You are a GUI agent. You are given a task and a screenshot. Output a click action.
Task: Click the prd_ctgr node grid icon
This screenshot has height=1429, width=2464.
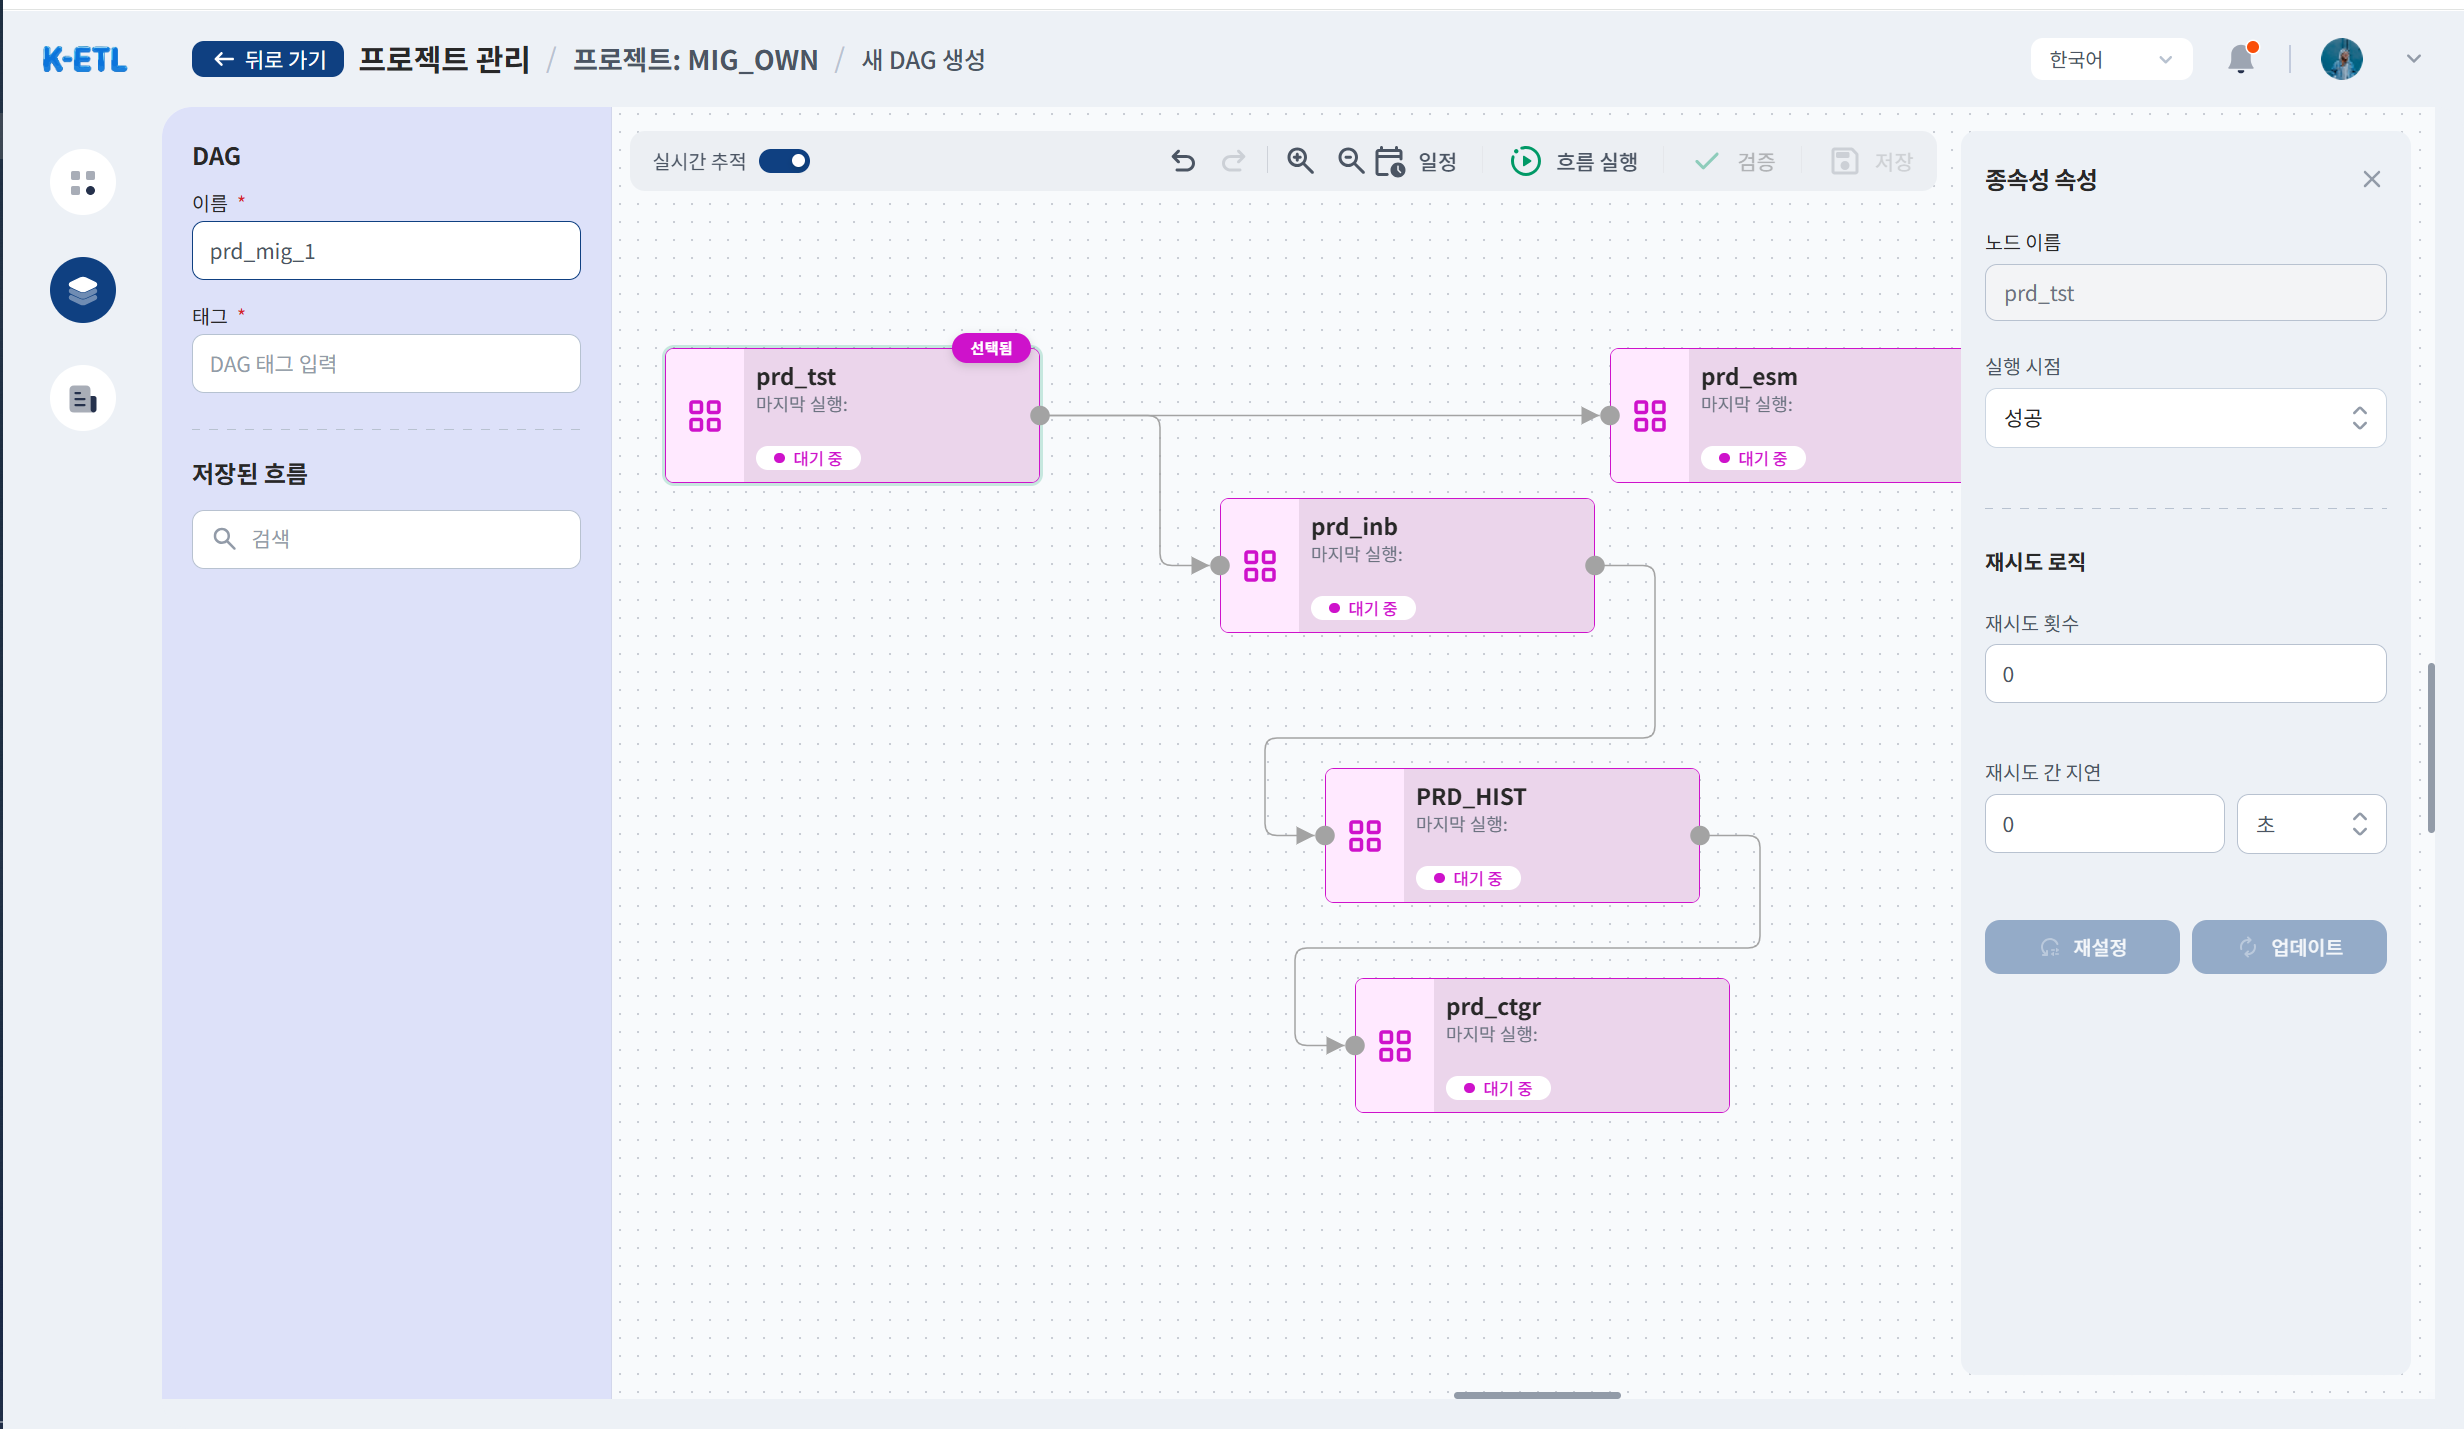coord(1395,1046)
